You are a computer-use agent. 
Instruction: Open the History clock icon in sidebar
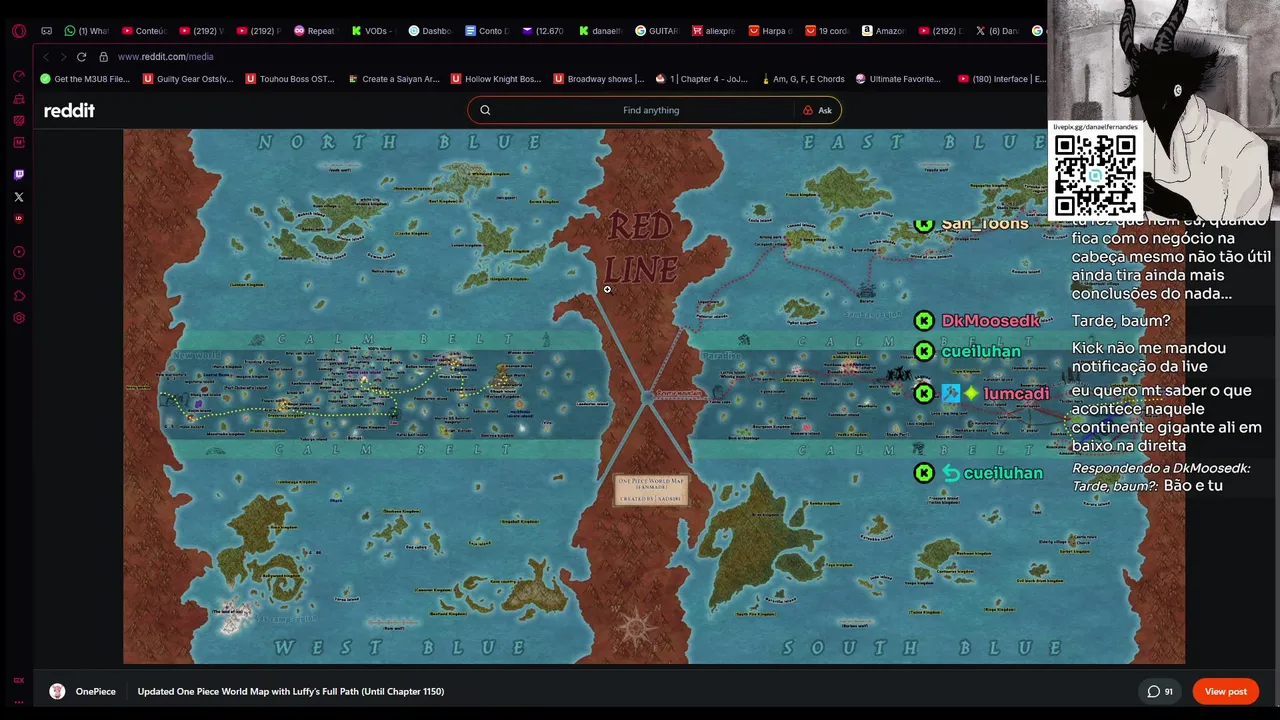tap(18, 274)
